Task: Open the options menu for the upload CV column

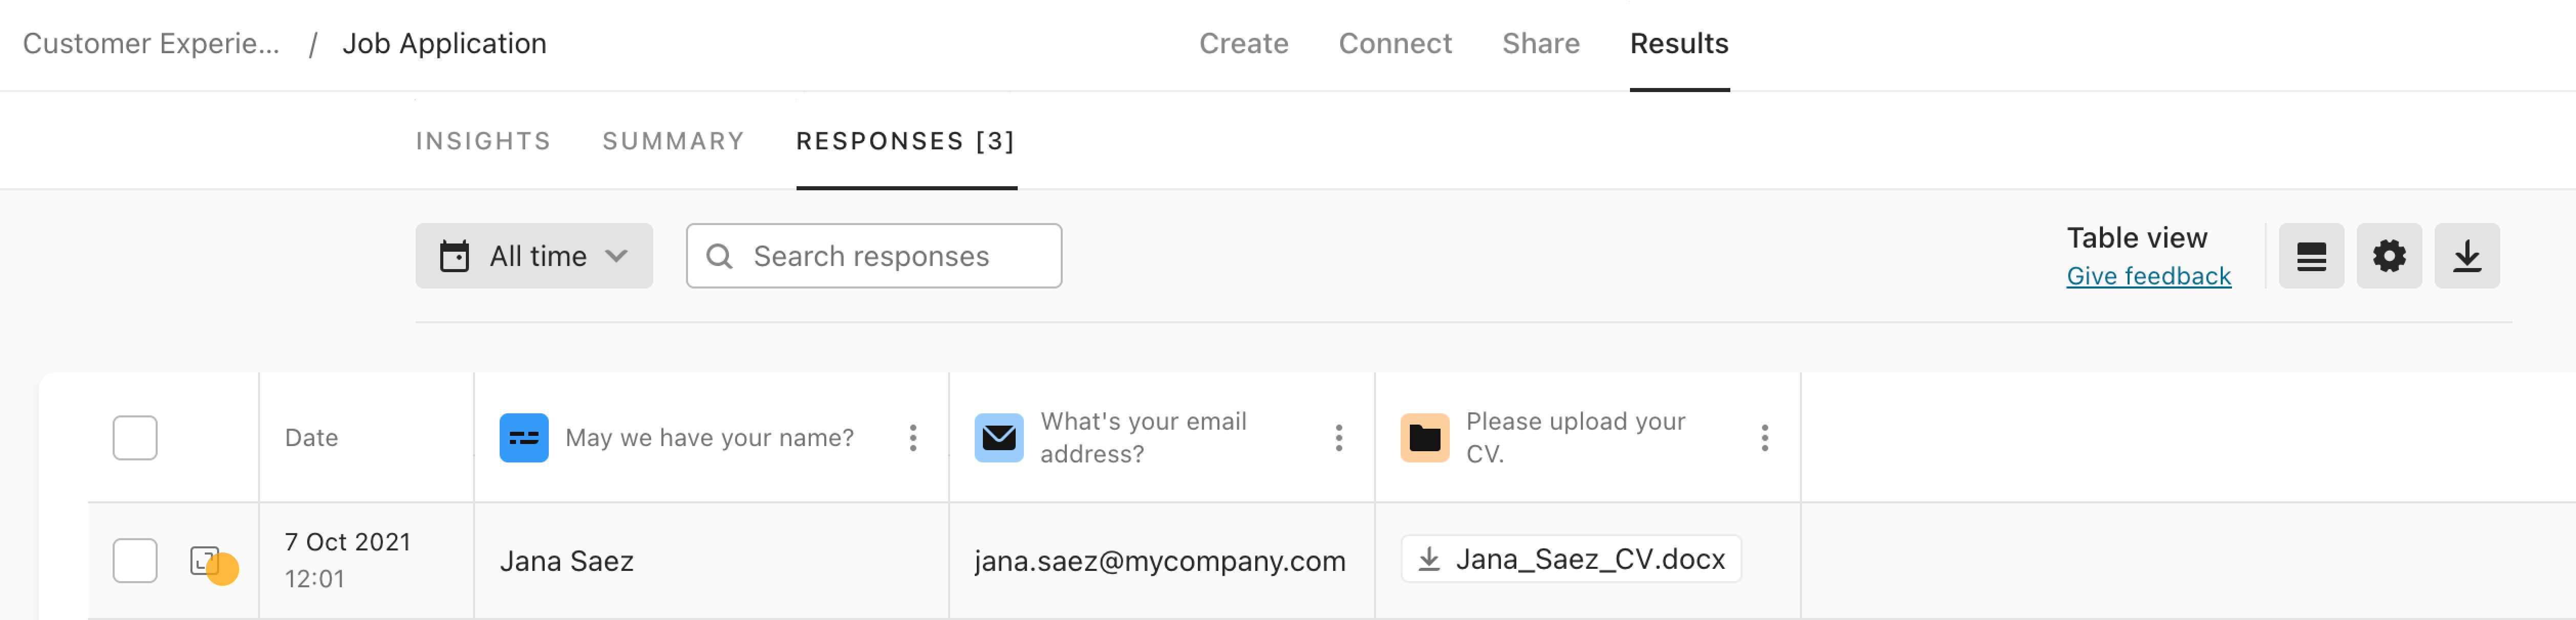Action: [x=1764, y=438]
